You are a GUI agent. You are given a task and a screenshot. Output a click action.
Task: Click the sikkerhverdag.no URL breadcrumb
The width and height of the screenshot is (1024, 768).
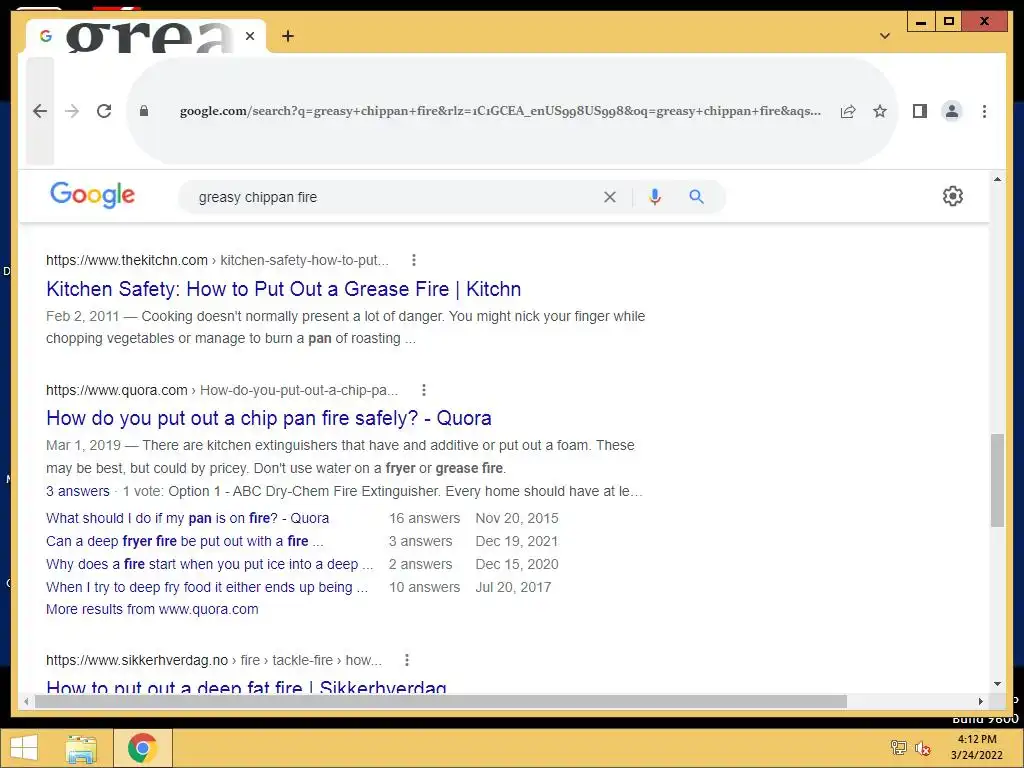[x=214, y=660]
